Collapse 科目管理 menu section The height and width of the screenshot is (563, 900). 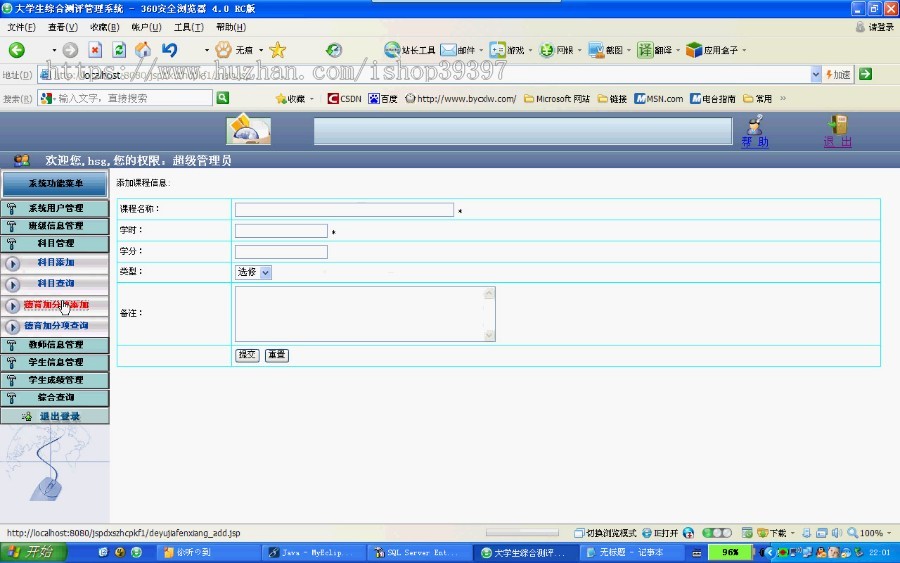point(55,243)
